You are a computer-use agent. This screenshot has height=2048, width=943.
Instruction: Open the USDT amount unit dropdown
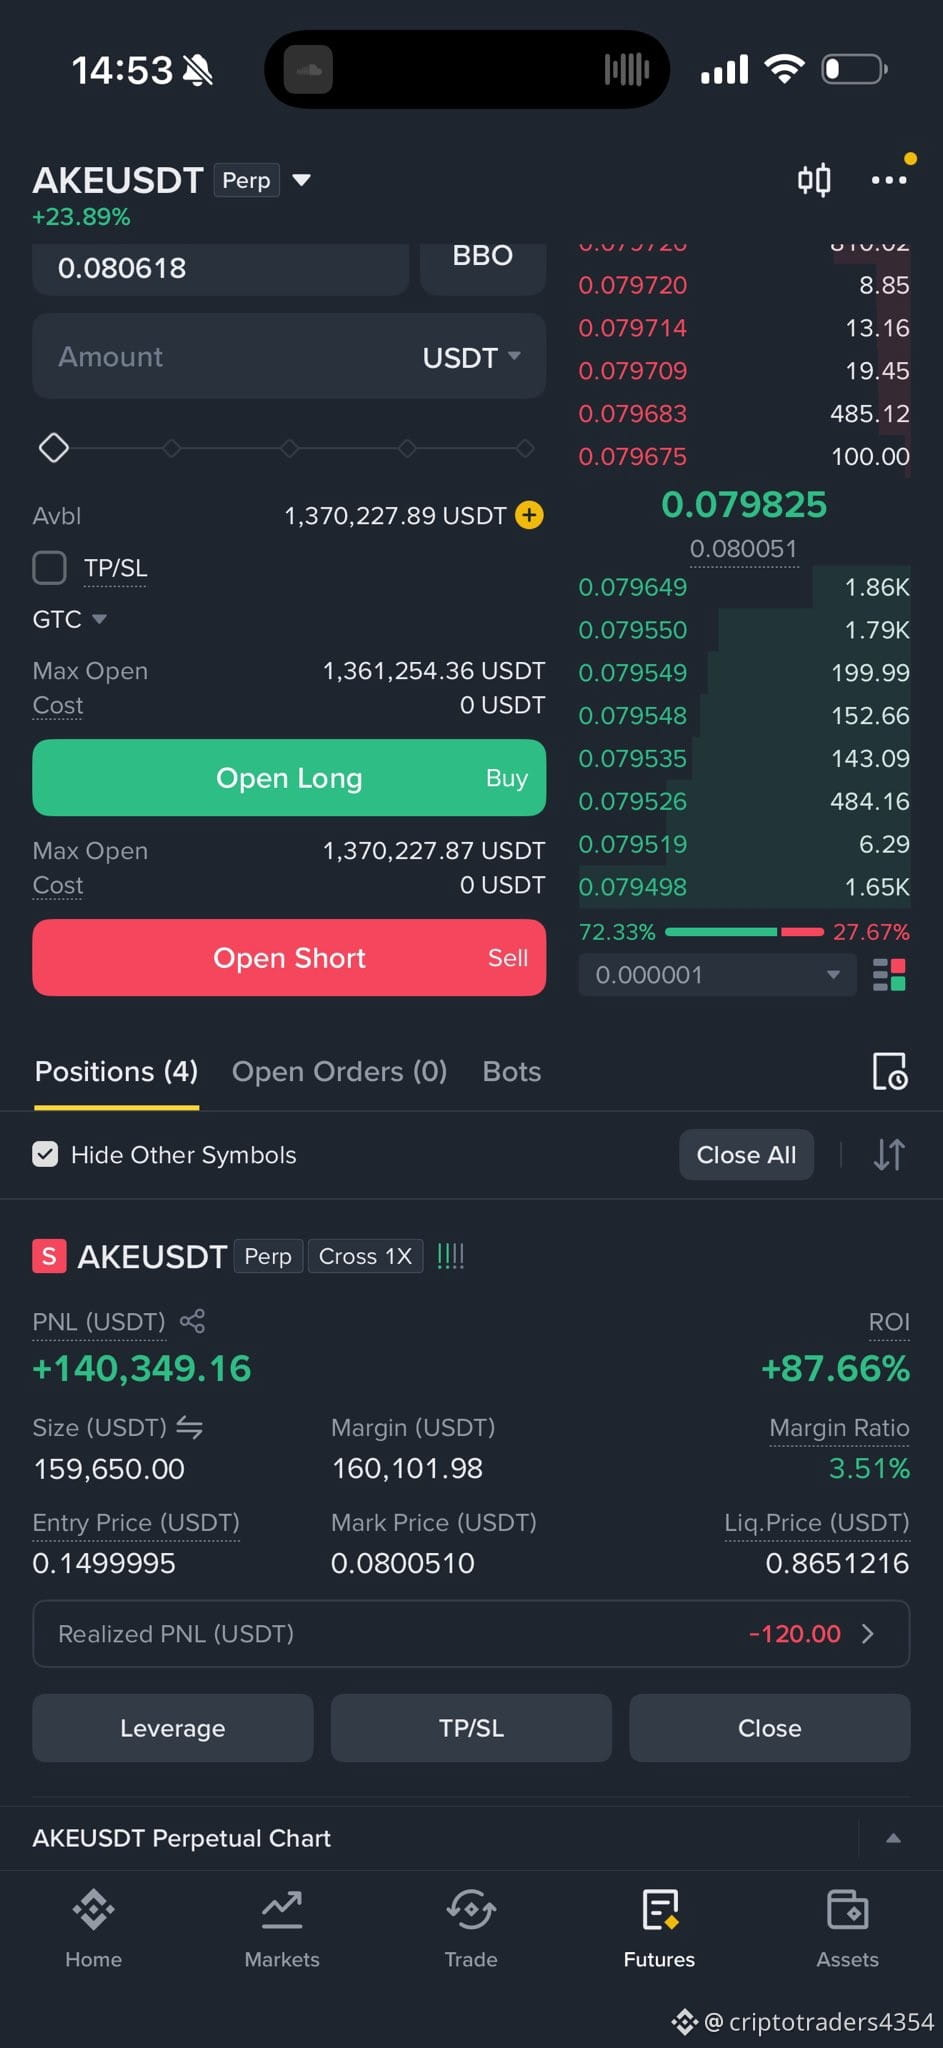point(471,357)
